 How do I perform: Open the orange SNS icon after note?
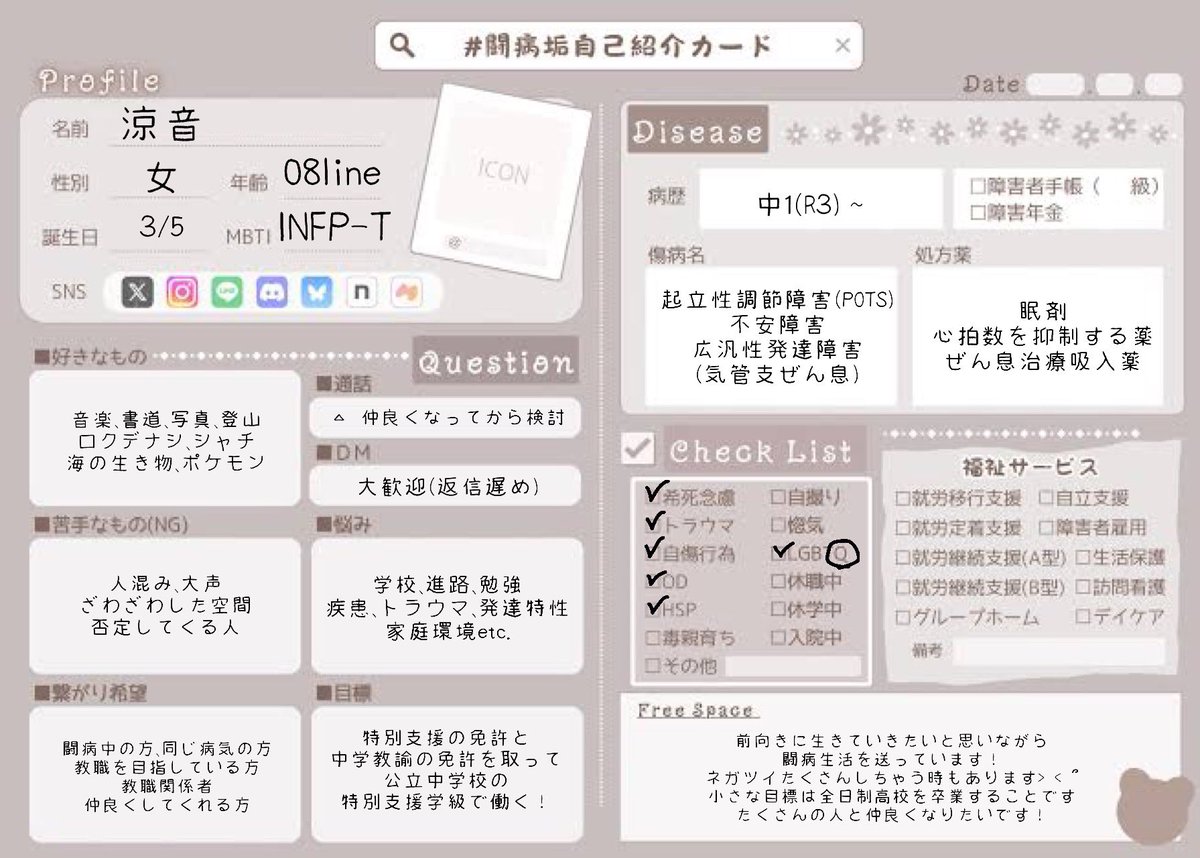pyautogui.click(x=407, y=292)
